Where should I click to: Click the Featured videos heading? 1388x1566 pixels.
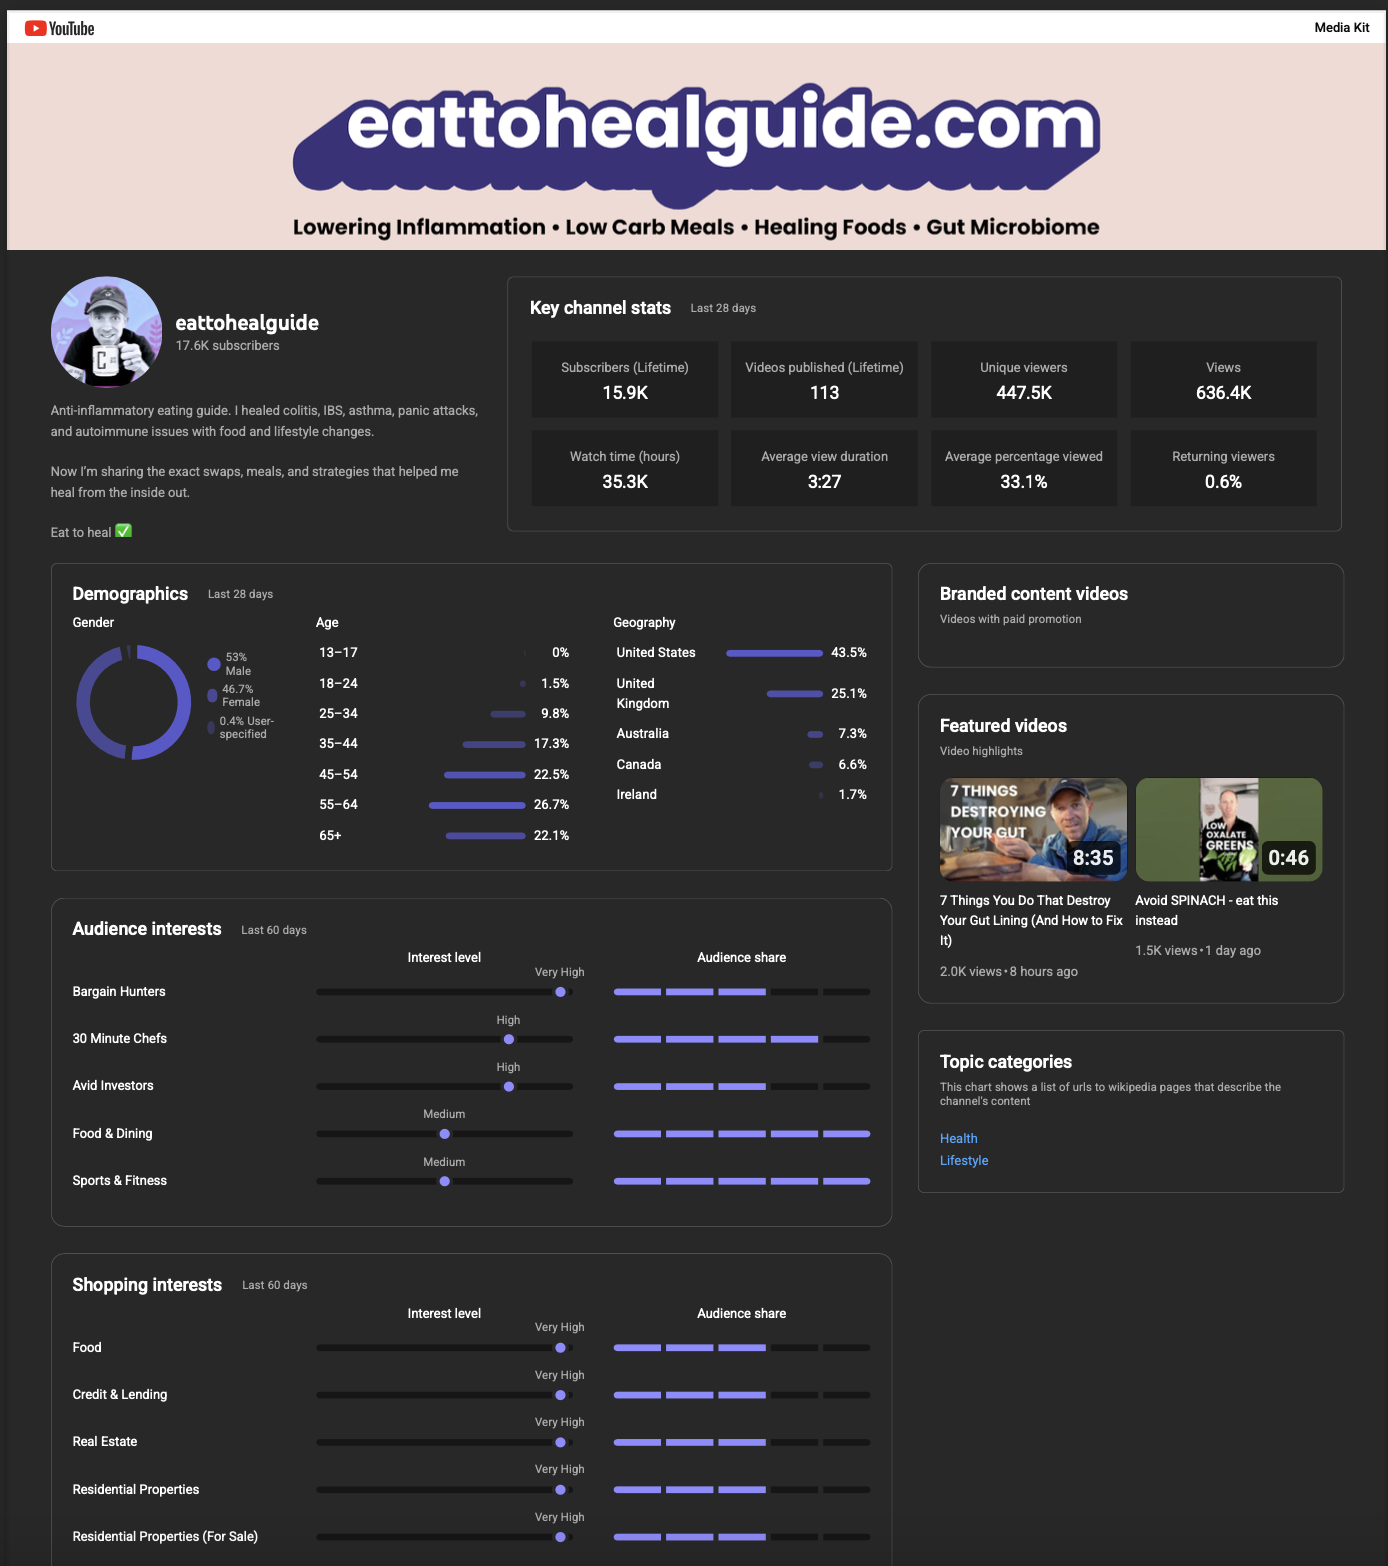pyautogui.click(x=1003, y=725)
